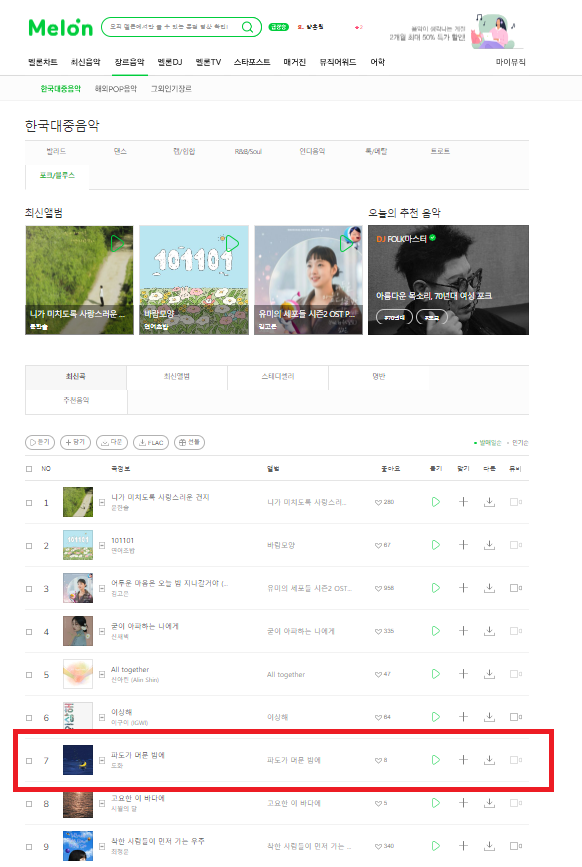Download song 5 All together
Image resolution: width=582 pixels, height=867 pixels.
pos(489,674)
